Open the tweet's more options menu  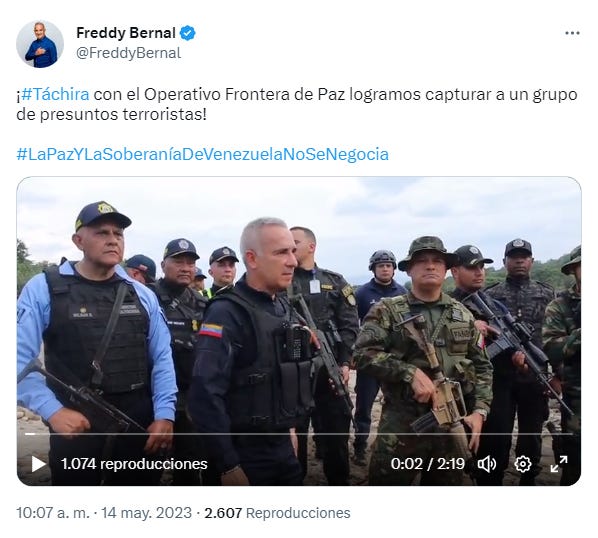coord(572,34)
